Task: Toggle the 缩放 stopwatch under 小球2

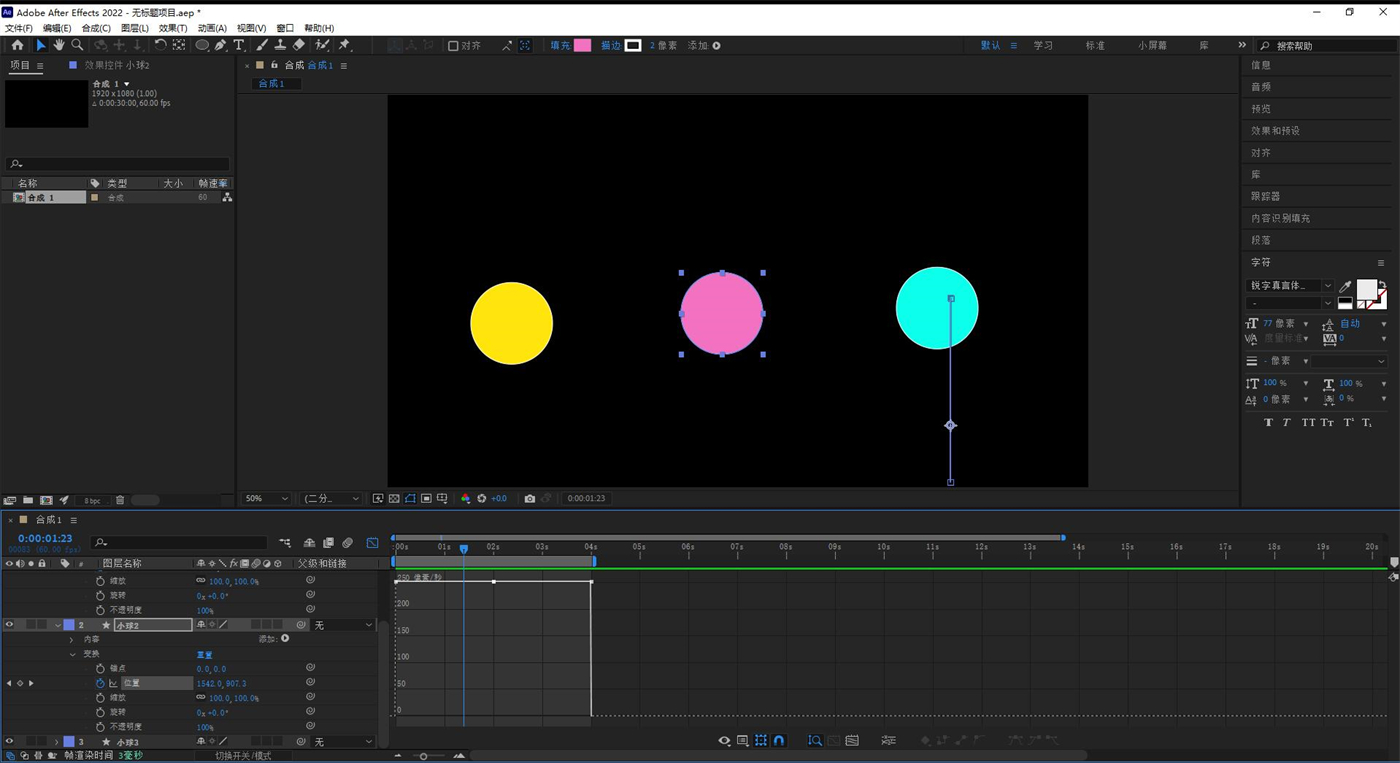Action: click(x=100, y=698)
